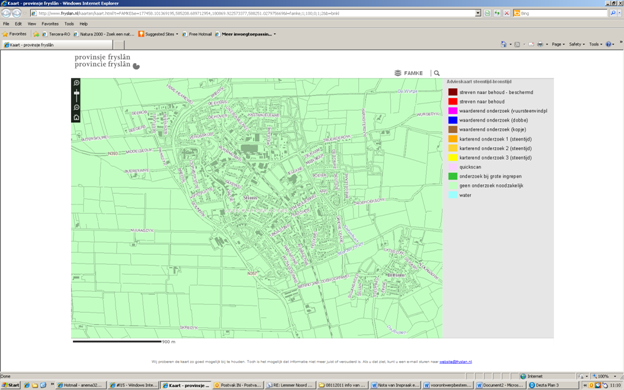Open the File menu
624x390 pixels.
coord(6,24)
